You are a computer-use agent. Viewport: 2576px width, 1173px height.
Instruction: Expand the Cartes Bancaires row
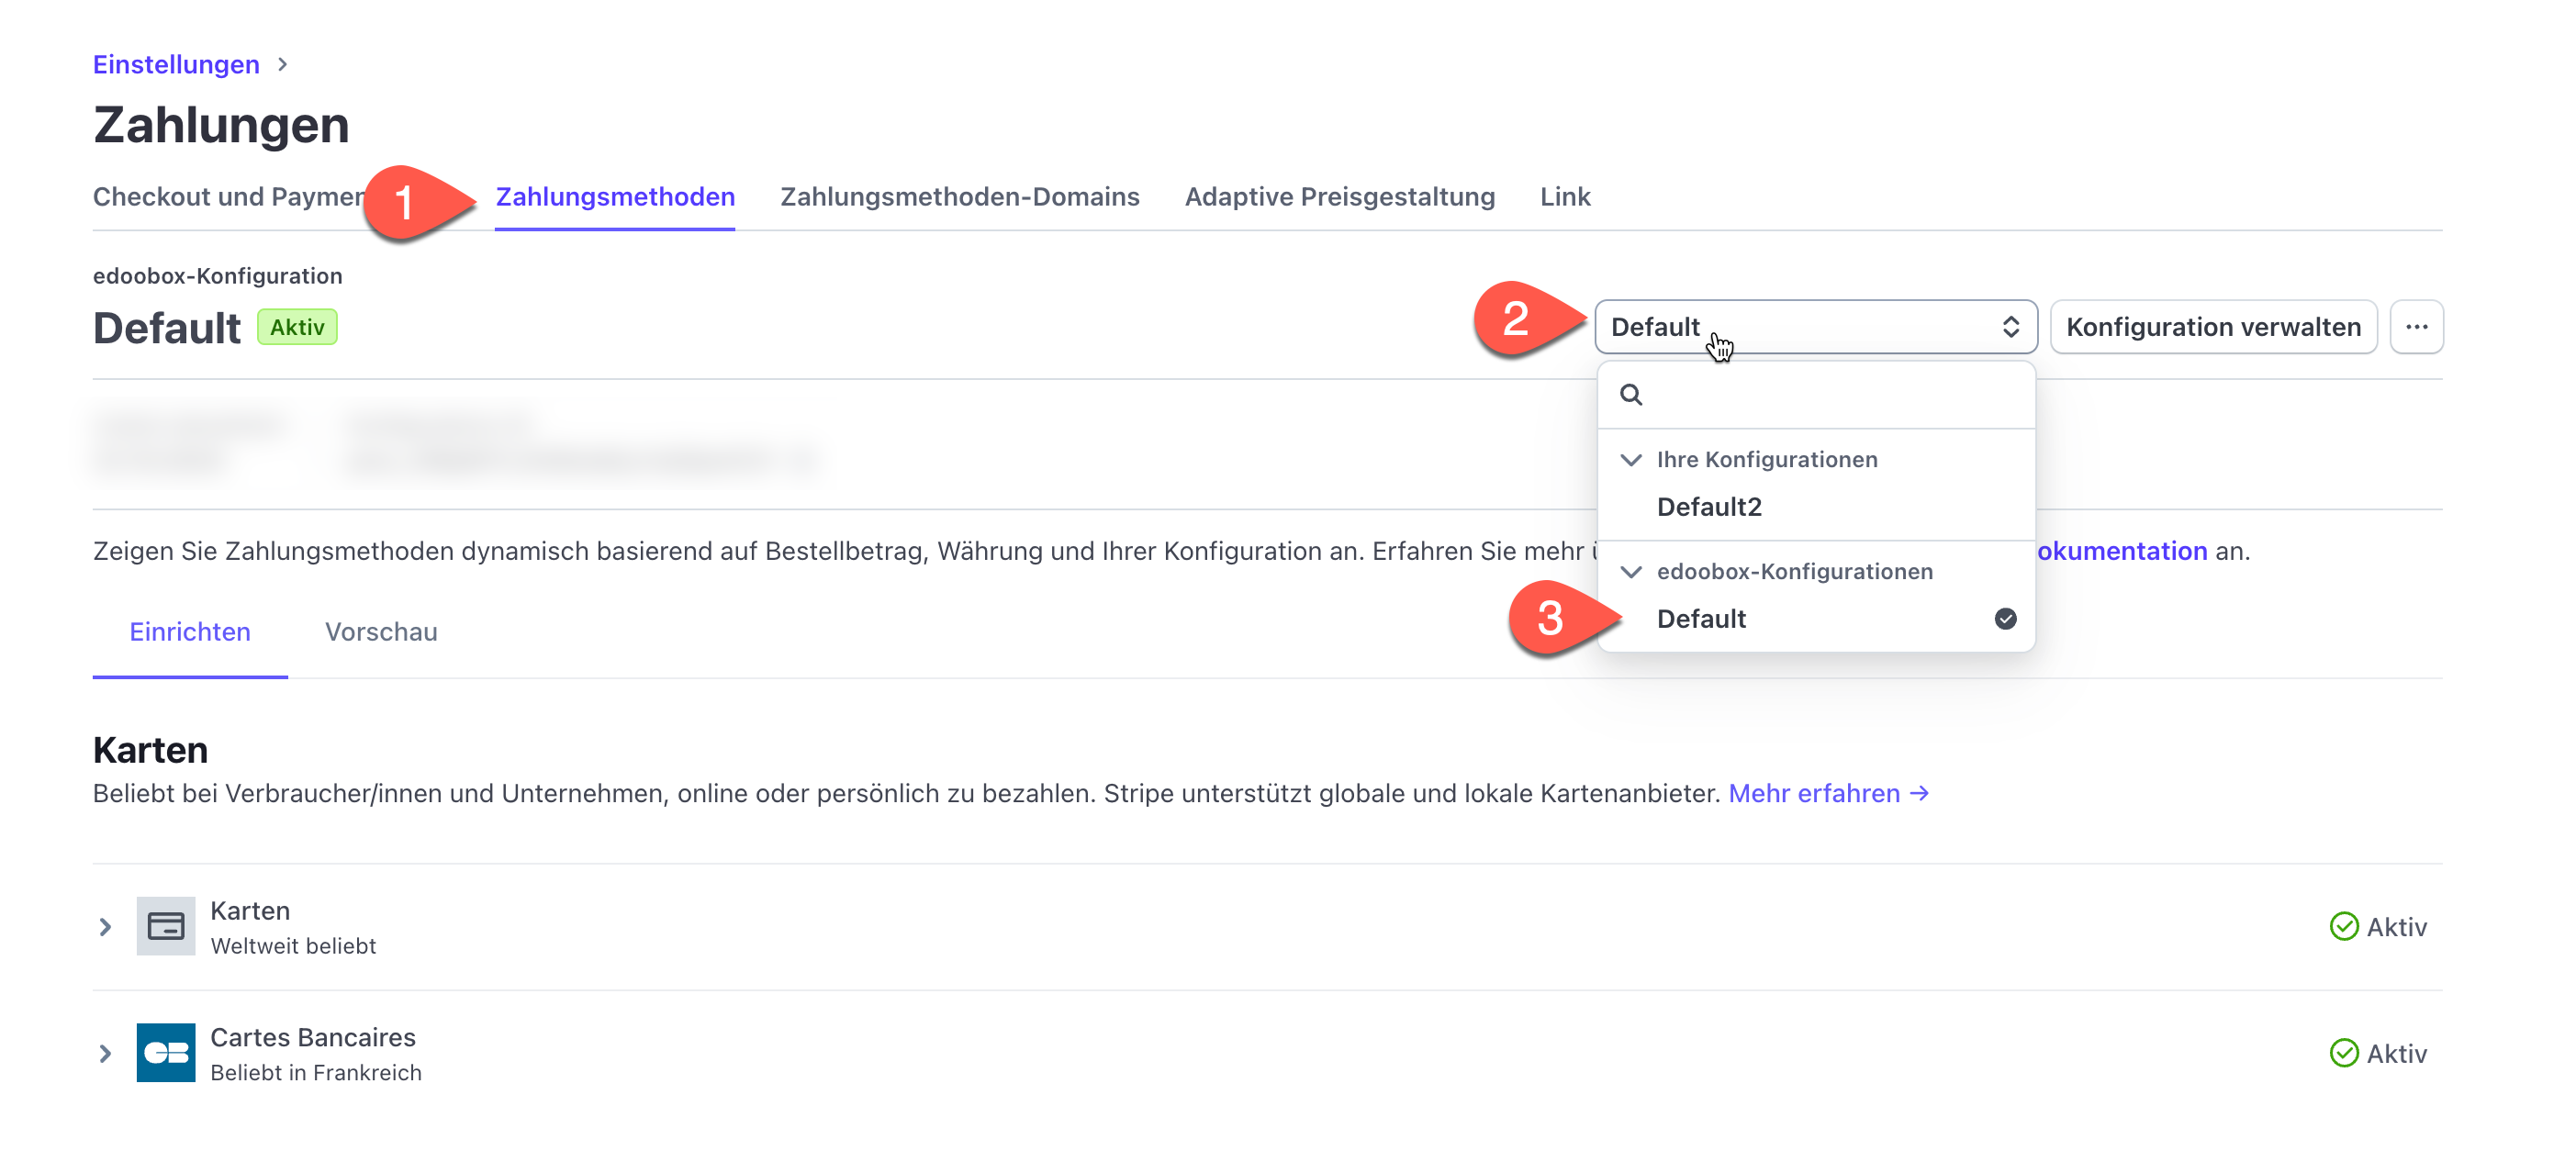[x=105, y=1053]
